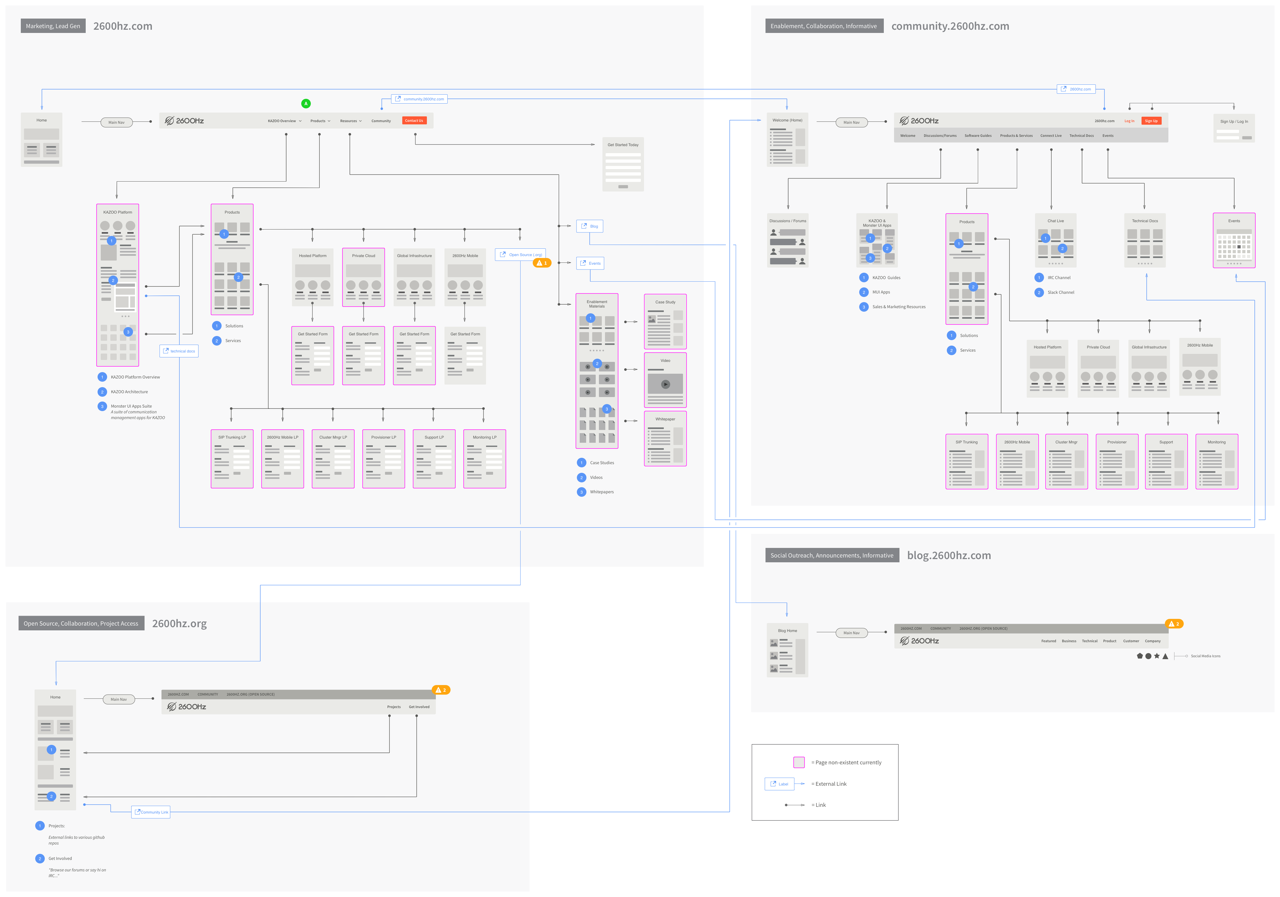Click the green plus icon above the main nav bar

click(306, 103)
